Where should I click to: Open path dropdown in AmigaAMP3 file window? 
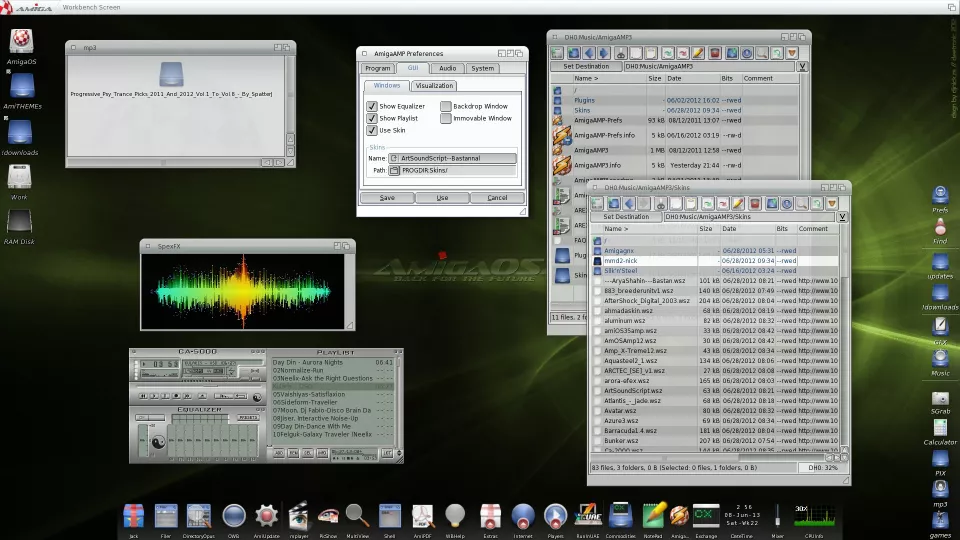click(802, 67)
